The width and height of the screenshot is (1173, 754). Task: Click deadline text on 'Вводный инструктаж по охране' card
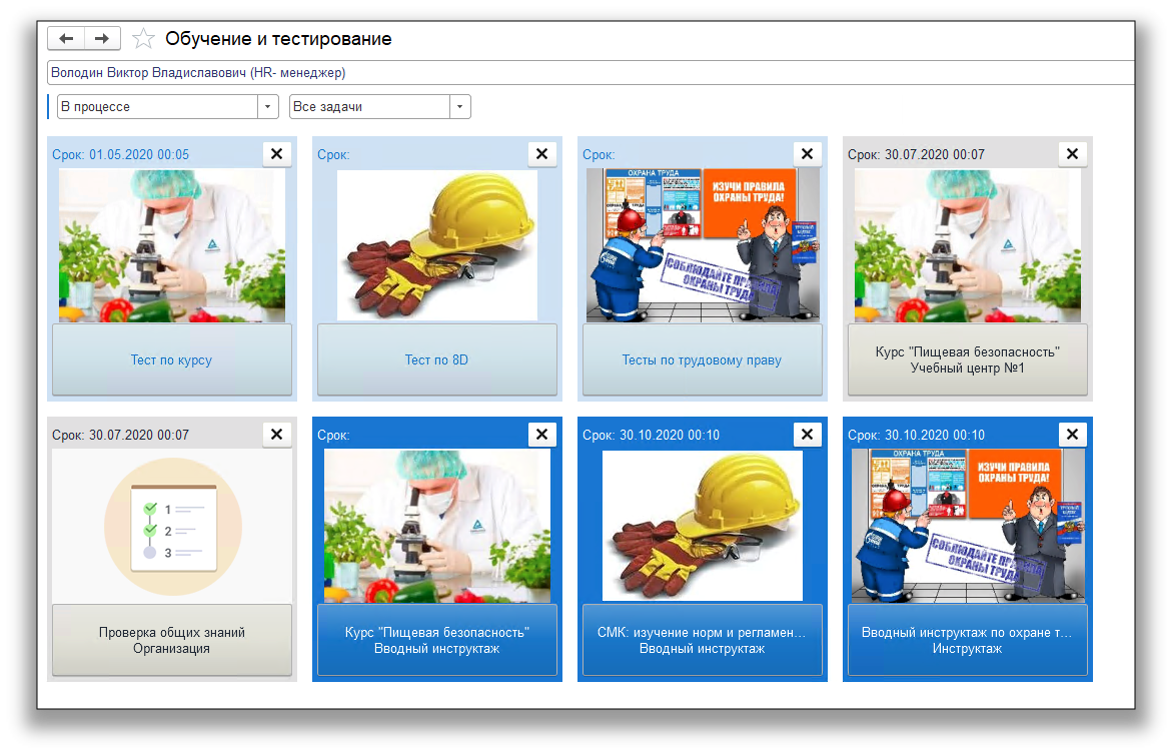point(916,435)
